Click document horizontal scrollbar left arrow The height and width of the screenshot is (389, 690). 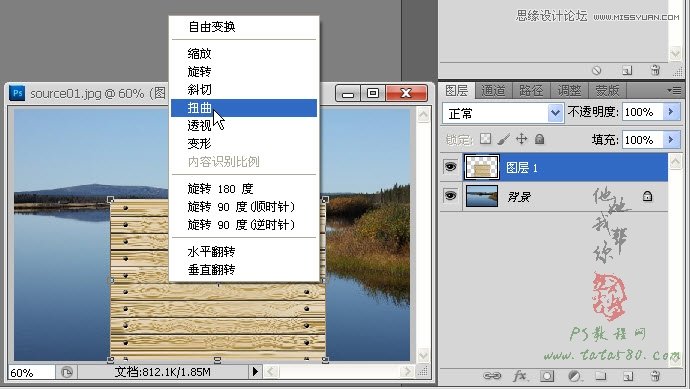271,372
